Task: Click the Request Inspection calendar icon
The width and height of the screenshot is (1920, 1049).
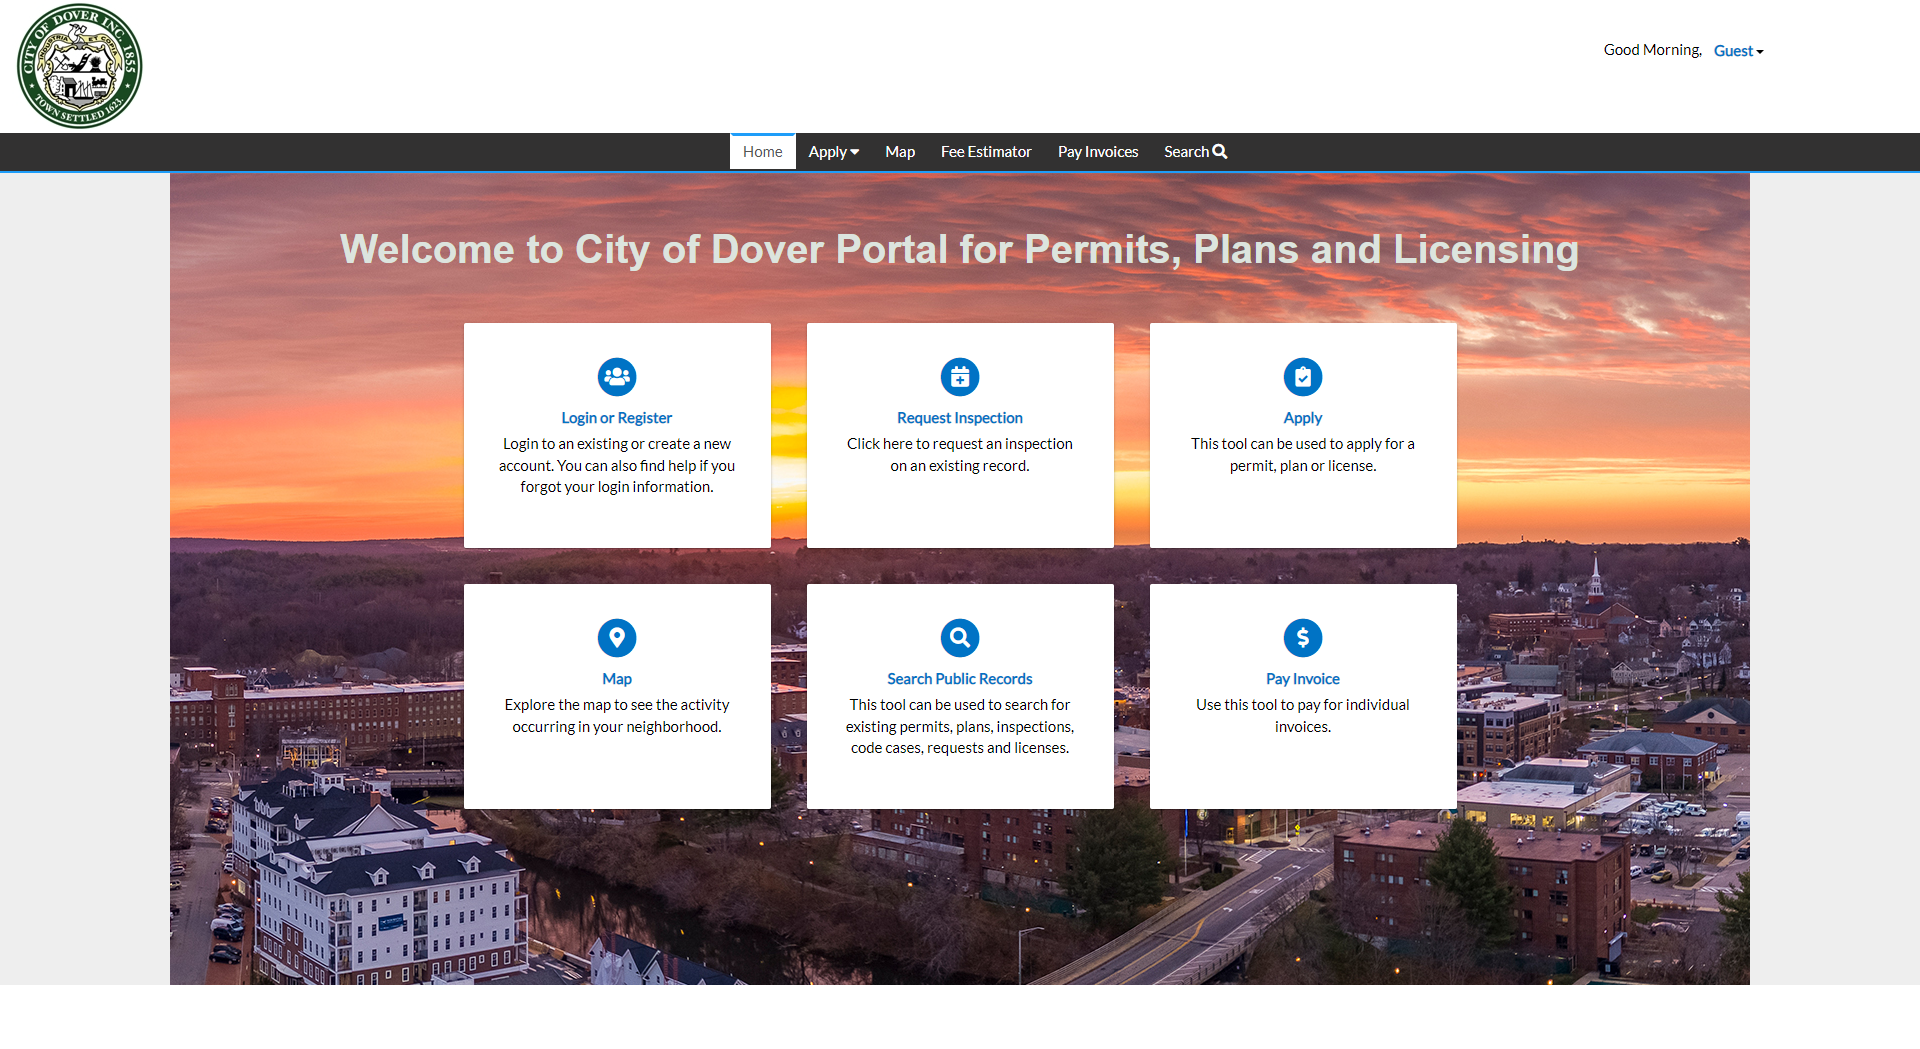Action: tap(960, 377)
